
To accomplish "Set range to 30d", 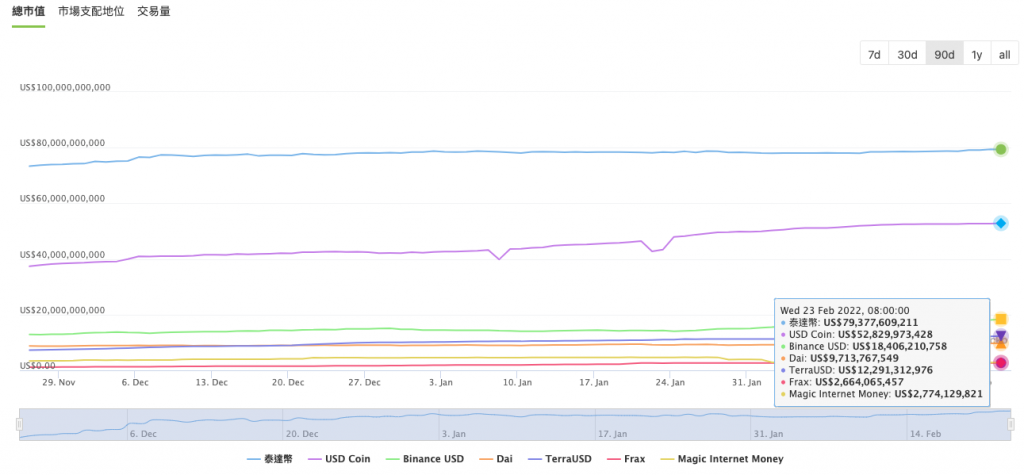I will tap(907, 54).
